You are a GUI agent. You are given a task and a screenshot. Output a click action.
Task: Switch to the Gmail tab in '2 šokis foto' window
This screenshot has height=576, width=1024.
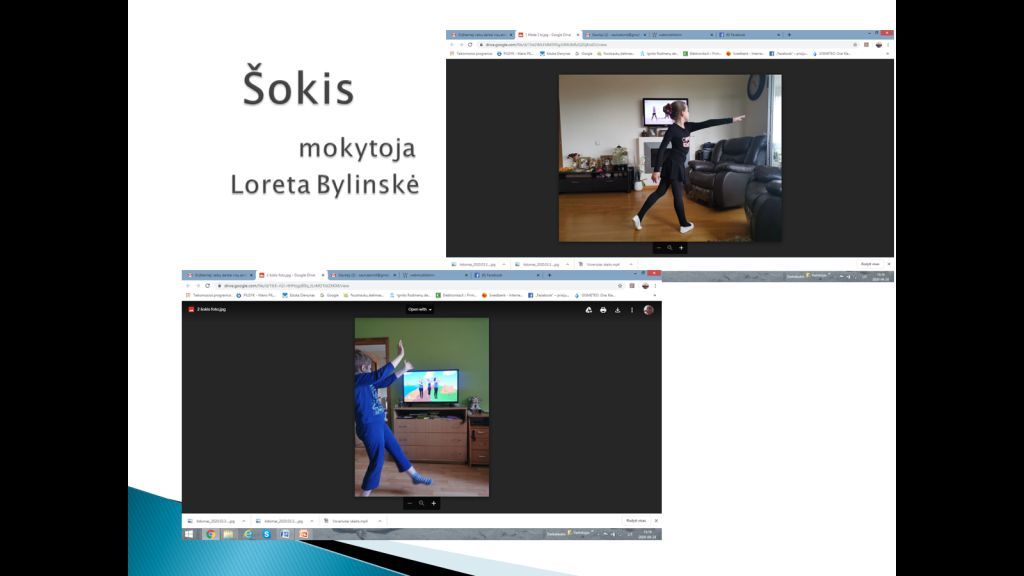(x=363, y=275)
